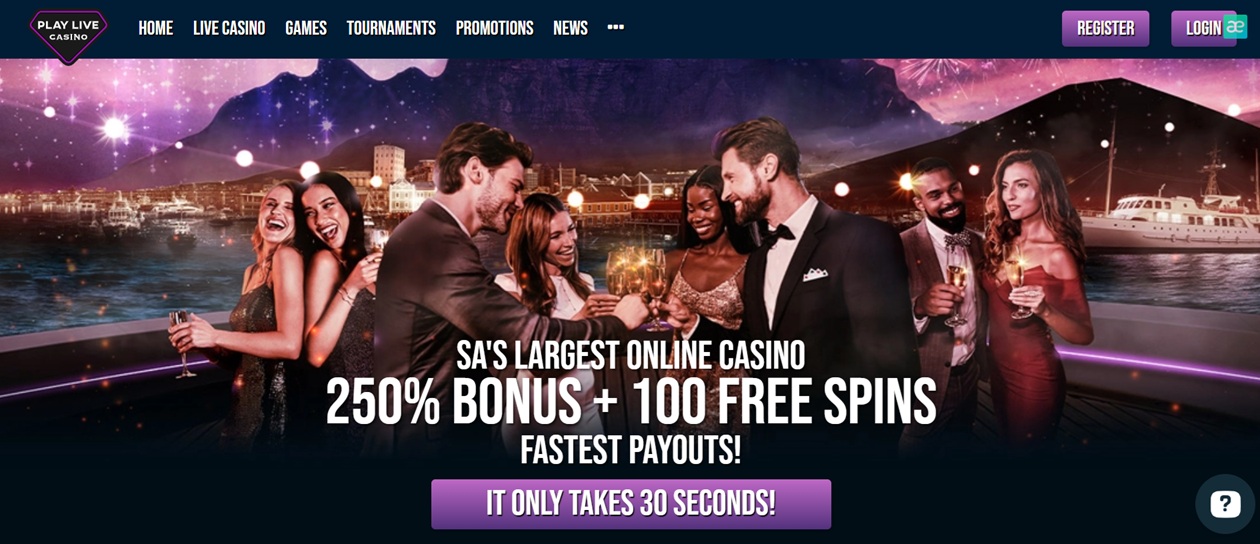This screenshot has height=544, width=1260.
Task: Click the Register button
Action: (1105, 28)
